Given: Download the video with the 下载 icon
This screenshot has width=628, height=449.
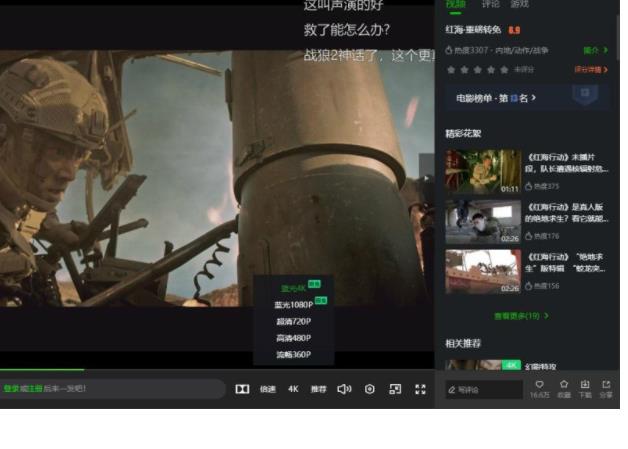Looking at the screenshot, I should (x=585, y=389).
